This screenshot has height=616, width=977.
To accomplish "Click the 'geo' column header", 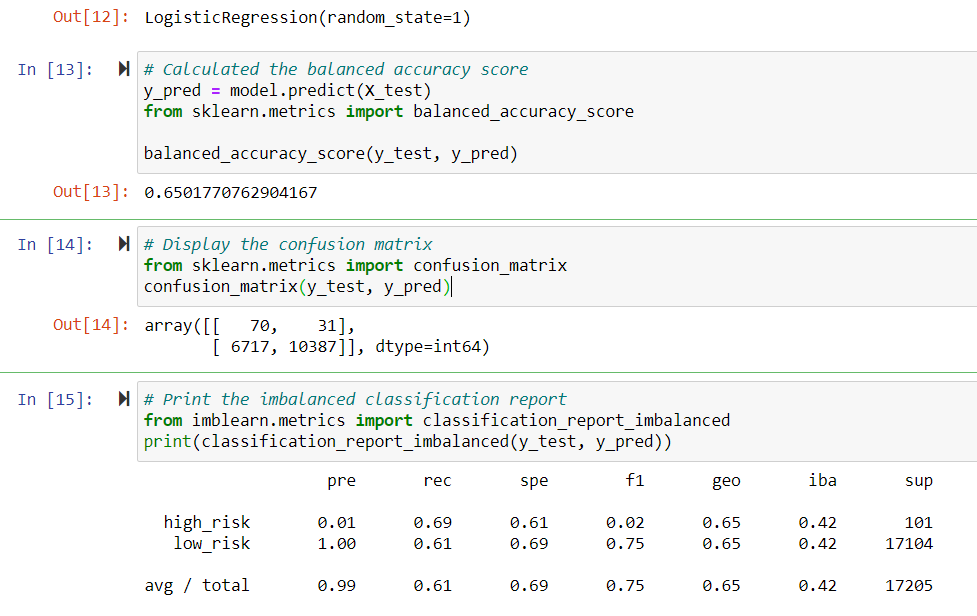I will point(727,481).
